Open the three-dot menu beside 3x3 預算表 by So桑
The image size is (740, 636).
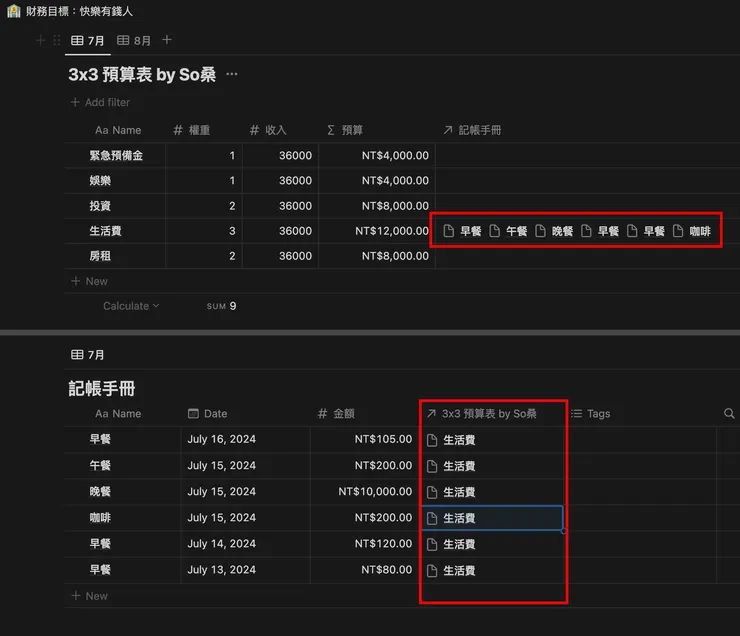coord(232,74)
